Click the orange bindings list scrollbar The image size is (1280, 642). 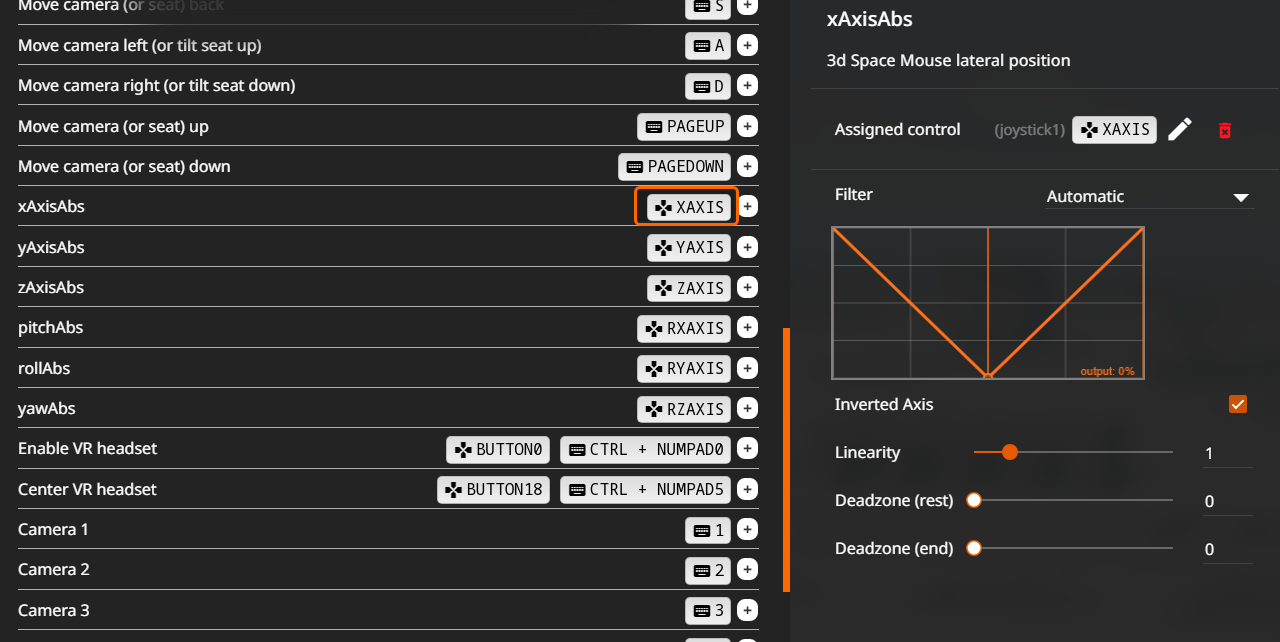point(787,460)
